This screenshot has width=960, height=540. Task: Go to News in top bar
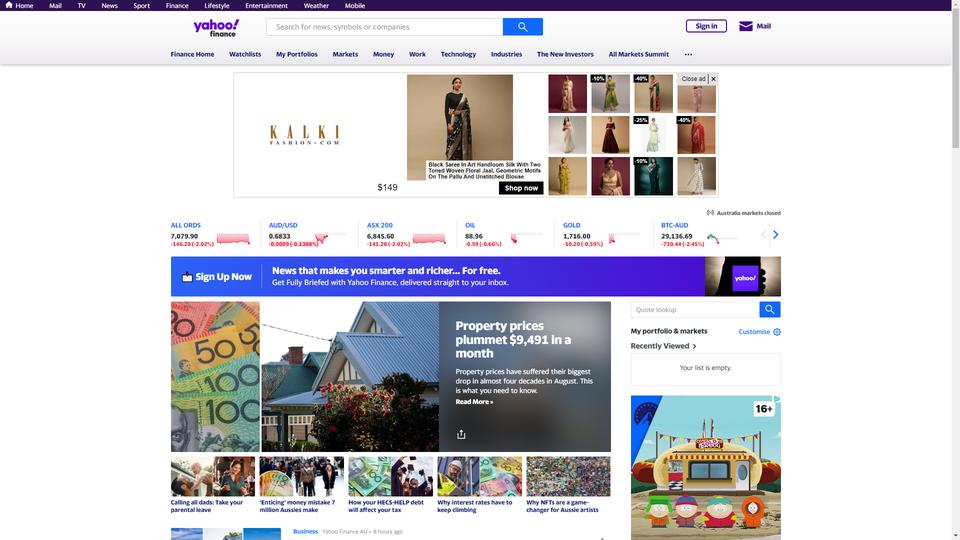point(110,6)
